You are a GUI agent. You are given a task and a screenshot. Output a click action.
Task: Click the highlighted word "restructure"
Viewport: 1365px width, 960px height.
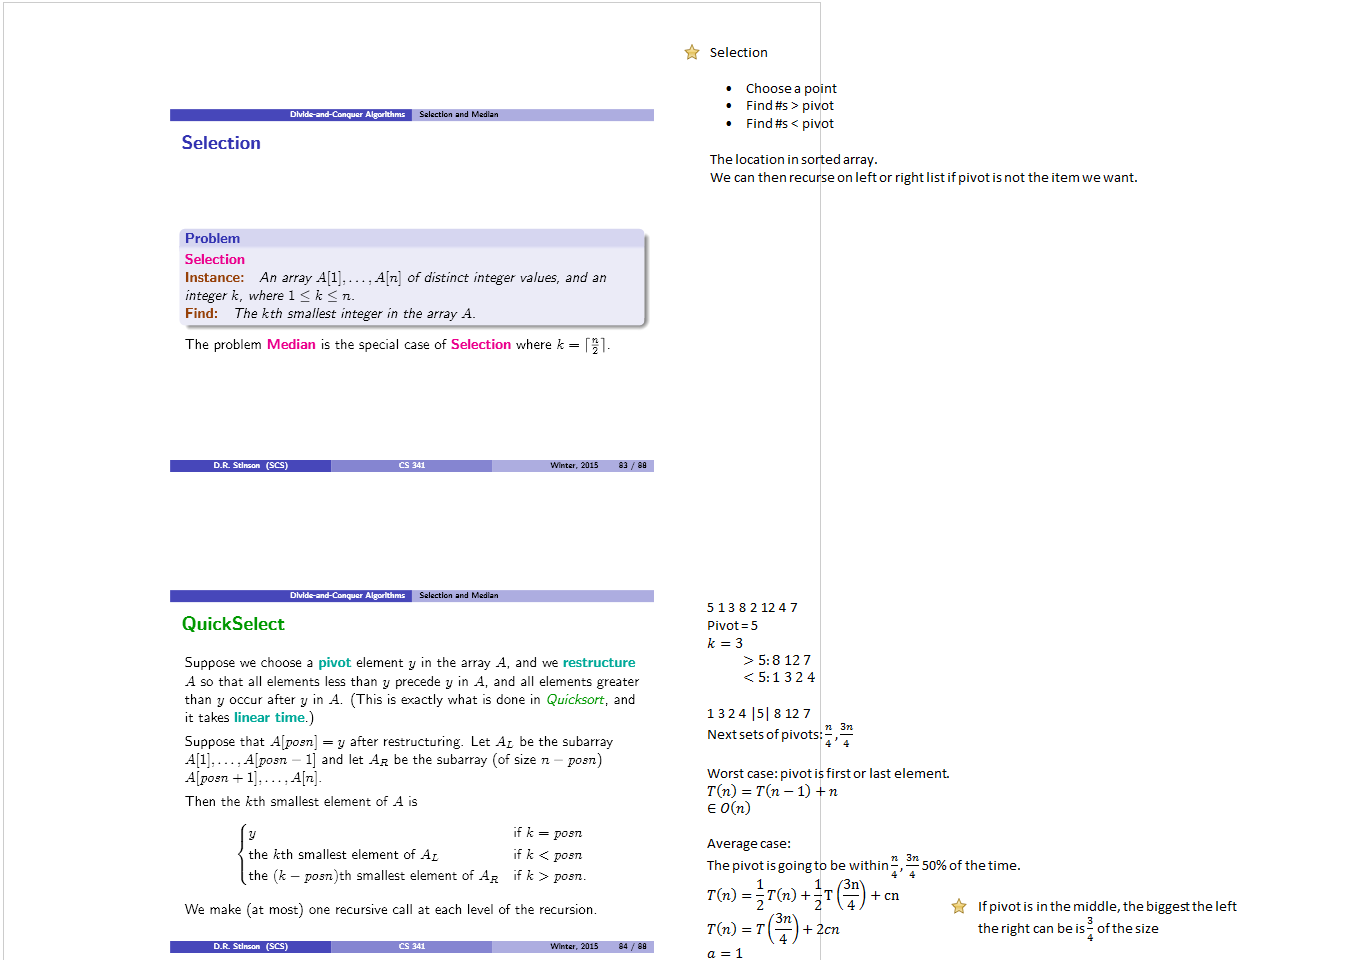pyautogui.click(x=598, y=663)
